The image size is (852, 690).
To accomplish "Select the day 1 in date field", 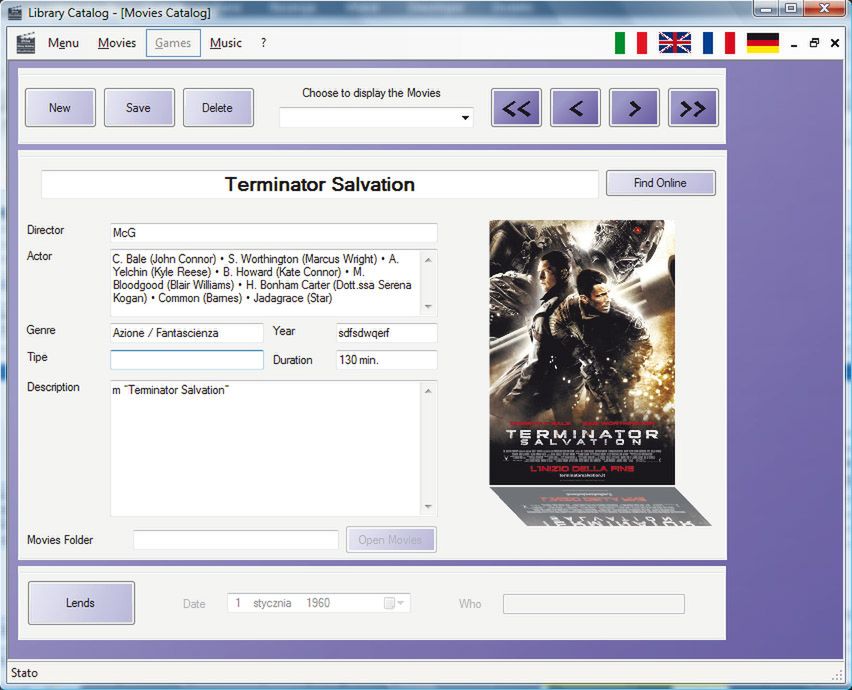I will (x=238, y=603).
